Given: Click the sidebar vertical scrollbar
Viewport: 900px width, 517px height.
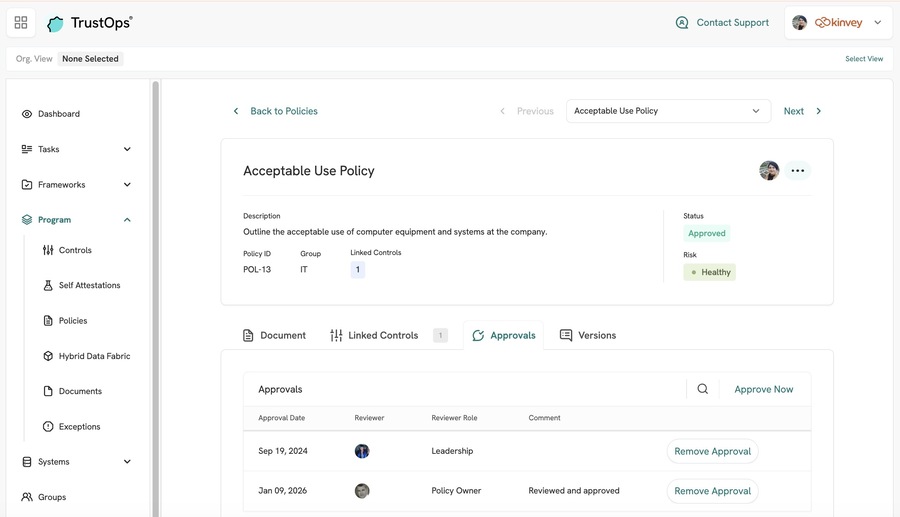Looking at the screenshot, I should 156,298.
